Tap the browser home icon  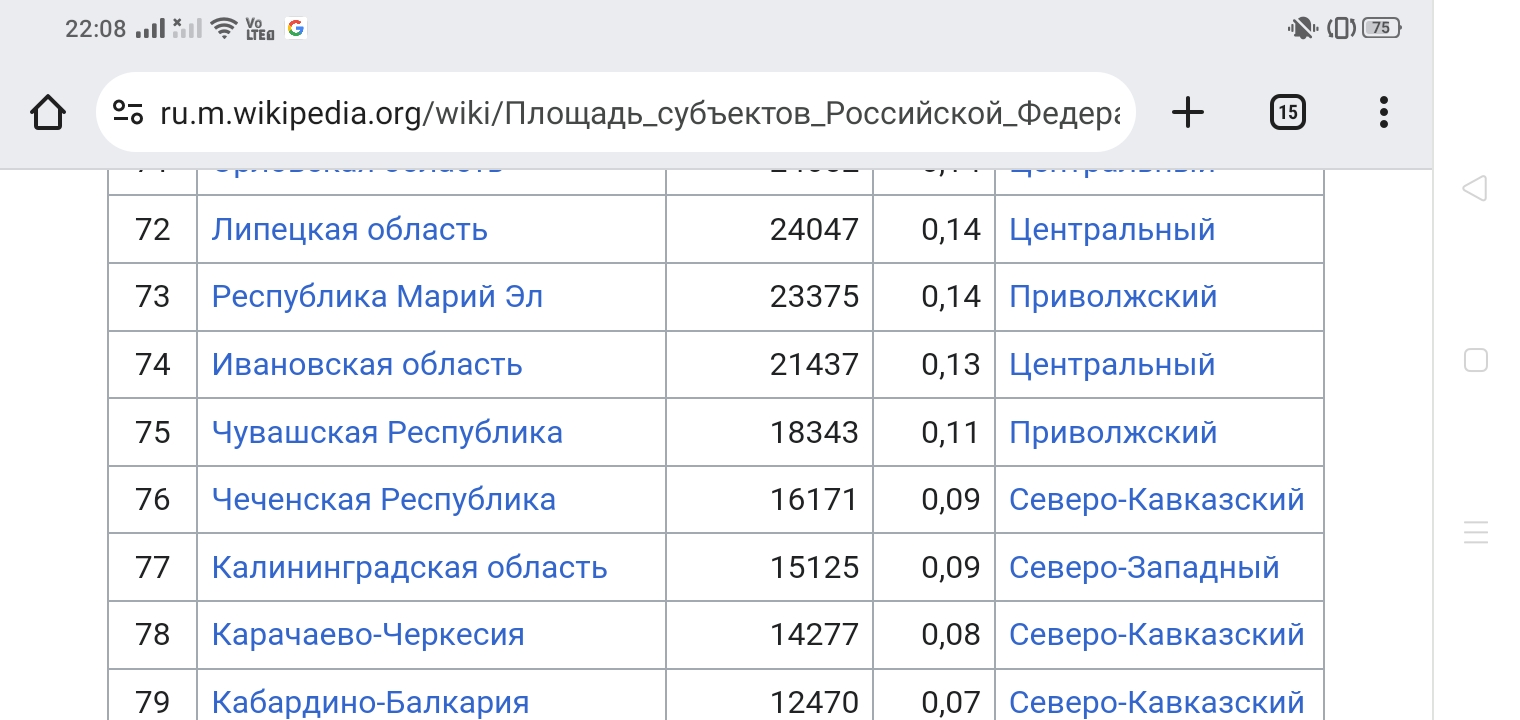(x=48, y=112)
